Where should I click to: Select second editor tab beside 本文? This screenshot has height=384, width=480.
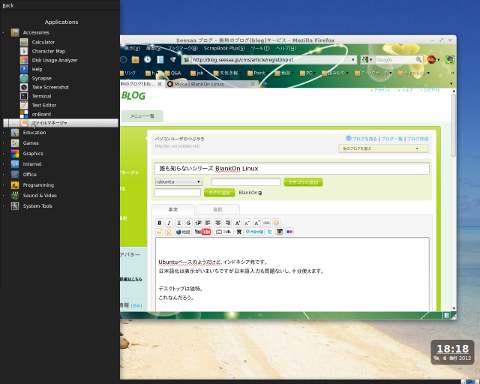(218, 210)
